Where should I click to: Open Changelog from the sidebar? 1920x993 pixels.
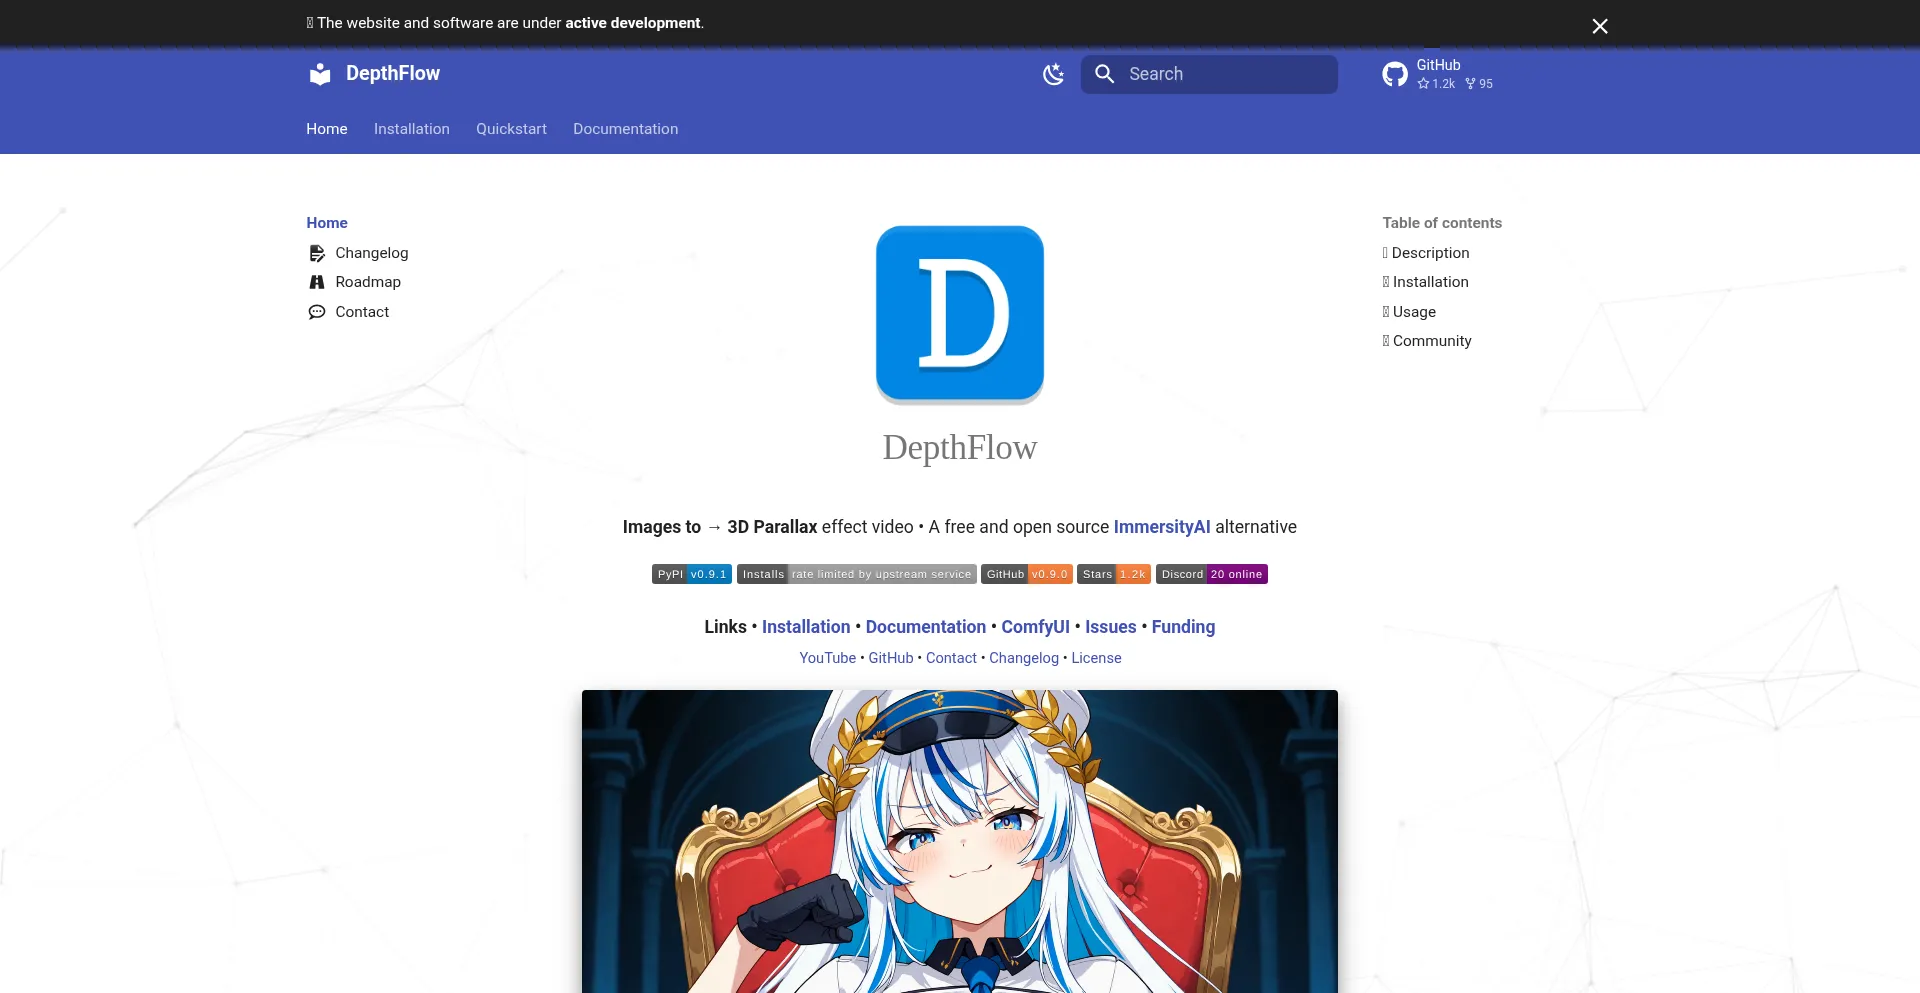click(371, 253)
